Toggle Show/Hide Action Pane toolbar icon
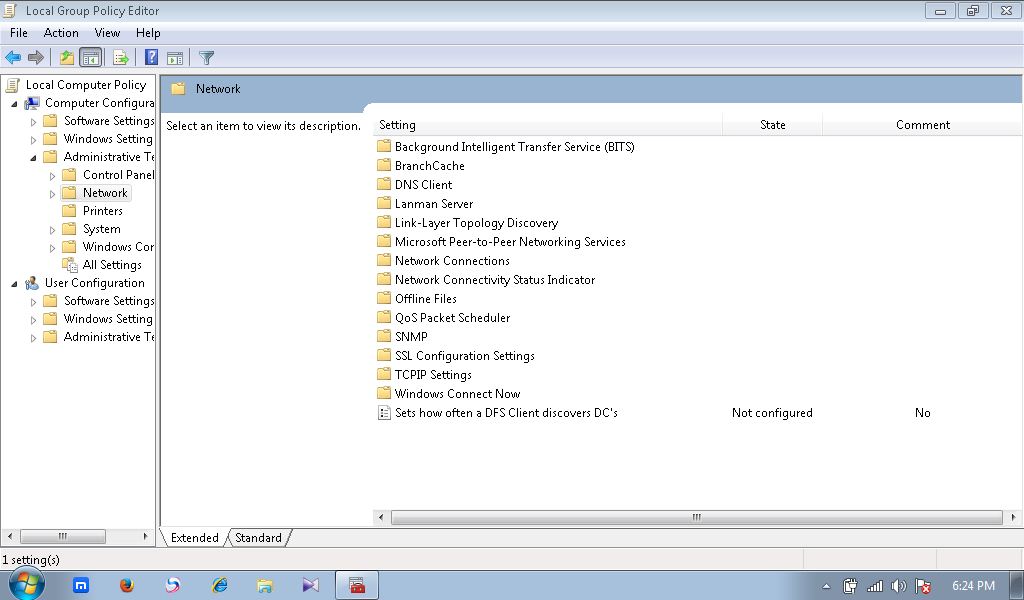 tap(174, 57)
